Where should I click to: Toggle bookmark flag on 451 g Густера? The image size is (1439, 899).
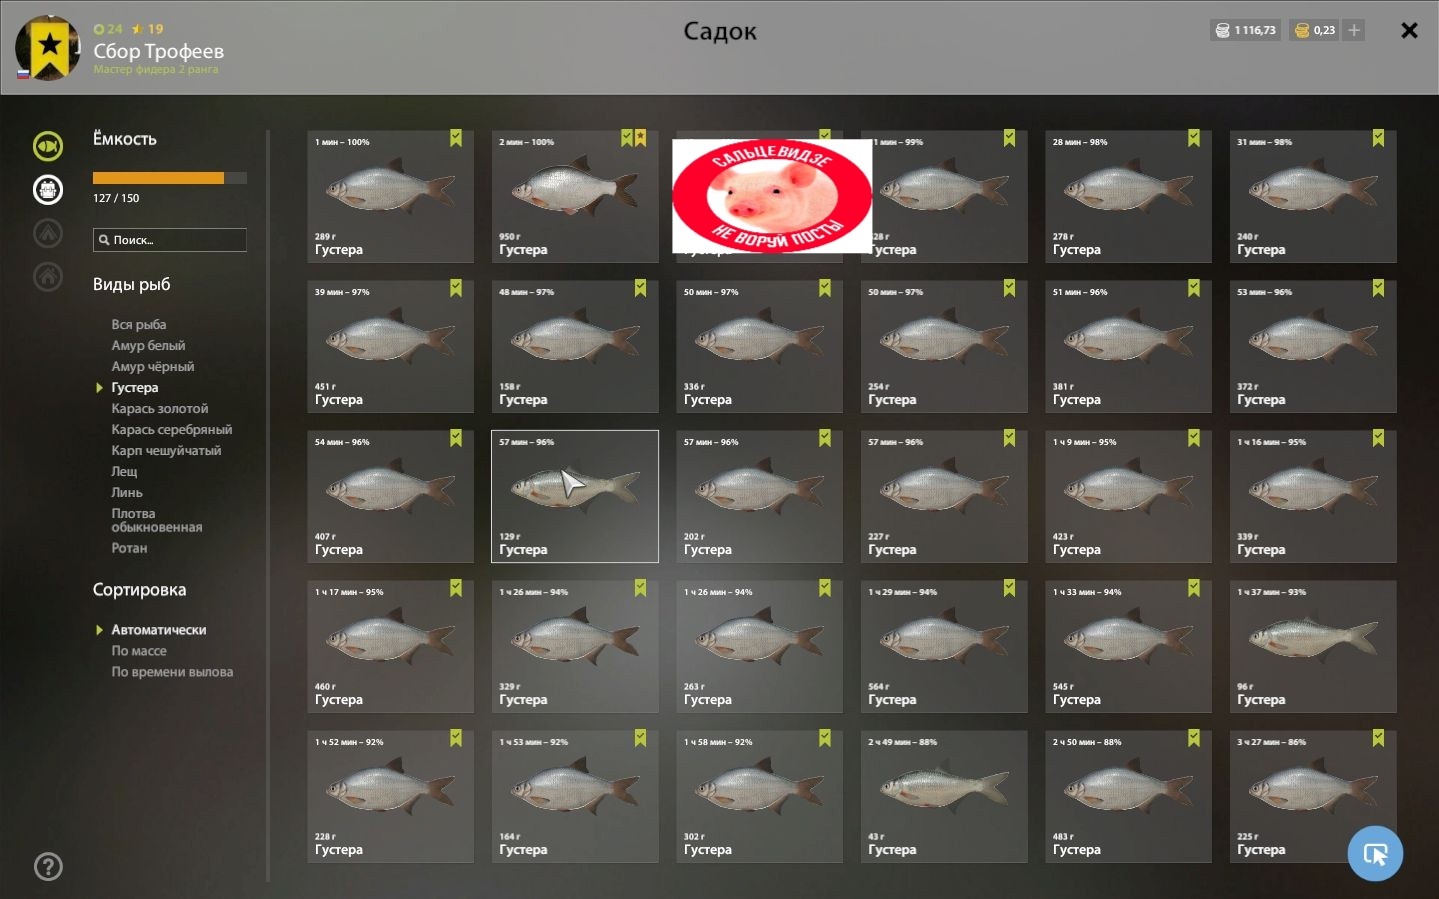tap(456, 288)
